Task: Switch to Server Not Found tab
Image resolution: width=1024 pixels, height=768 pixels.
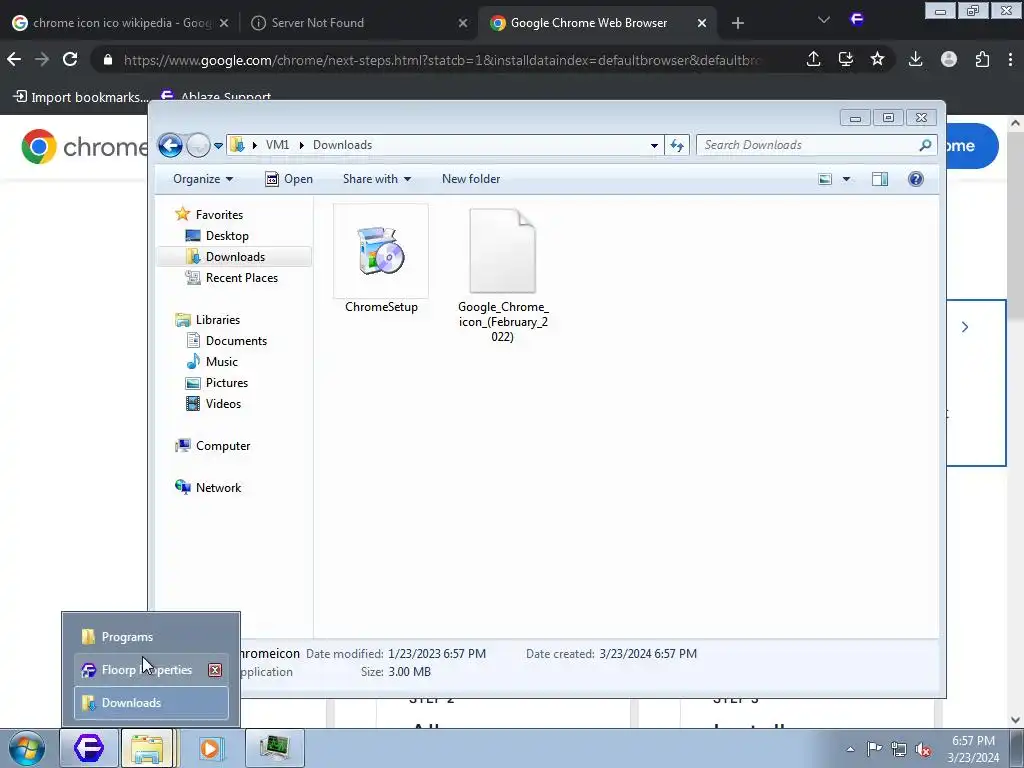Action: click(359, 23)
